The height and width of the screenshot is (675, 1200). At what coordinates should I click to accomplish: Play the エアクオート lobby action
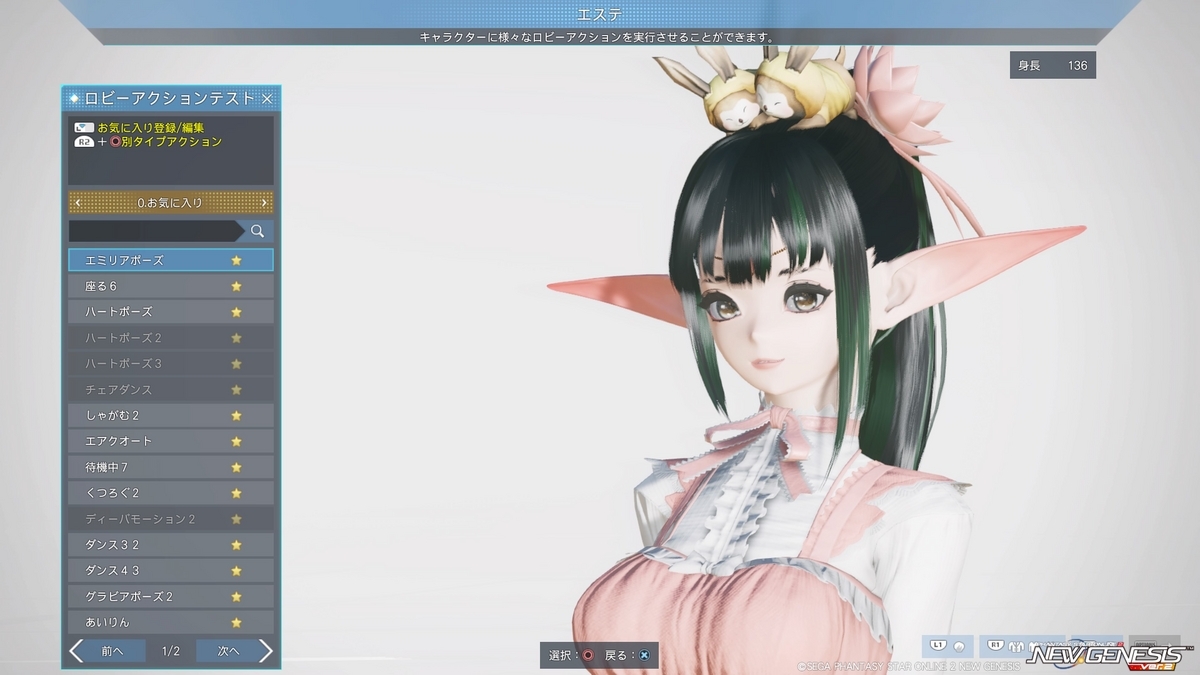pos(171,441)
